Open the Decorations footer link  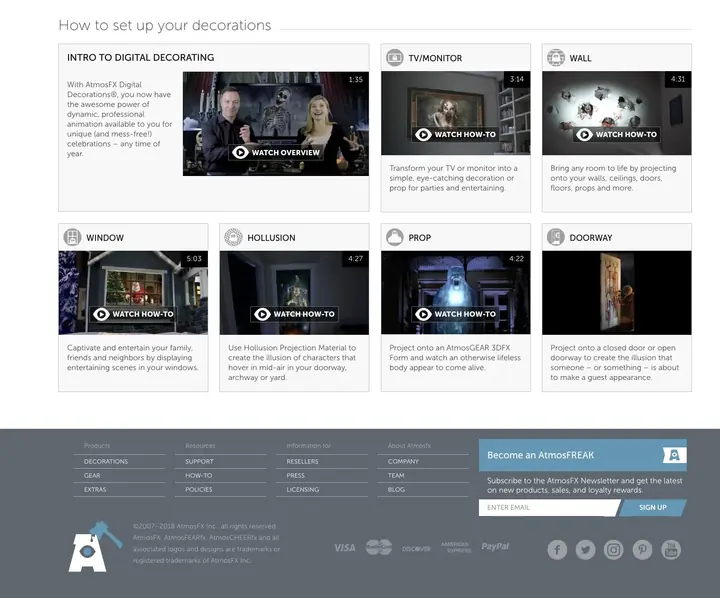106,462
